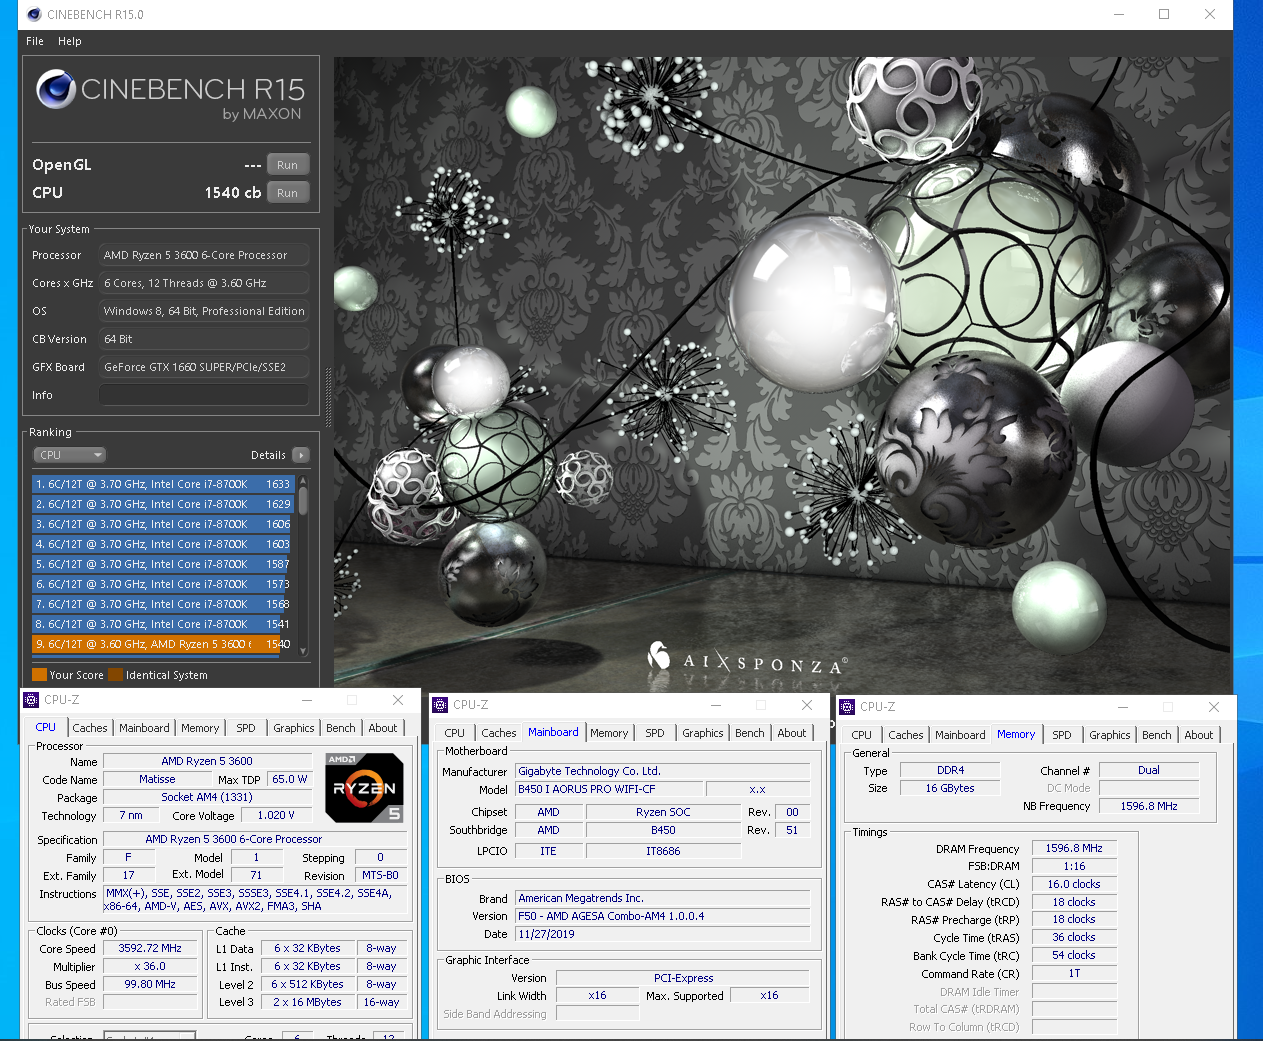Click the Multiplier value x 36.0

pyautogui.click(x=150, y=966)
